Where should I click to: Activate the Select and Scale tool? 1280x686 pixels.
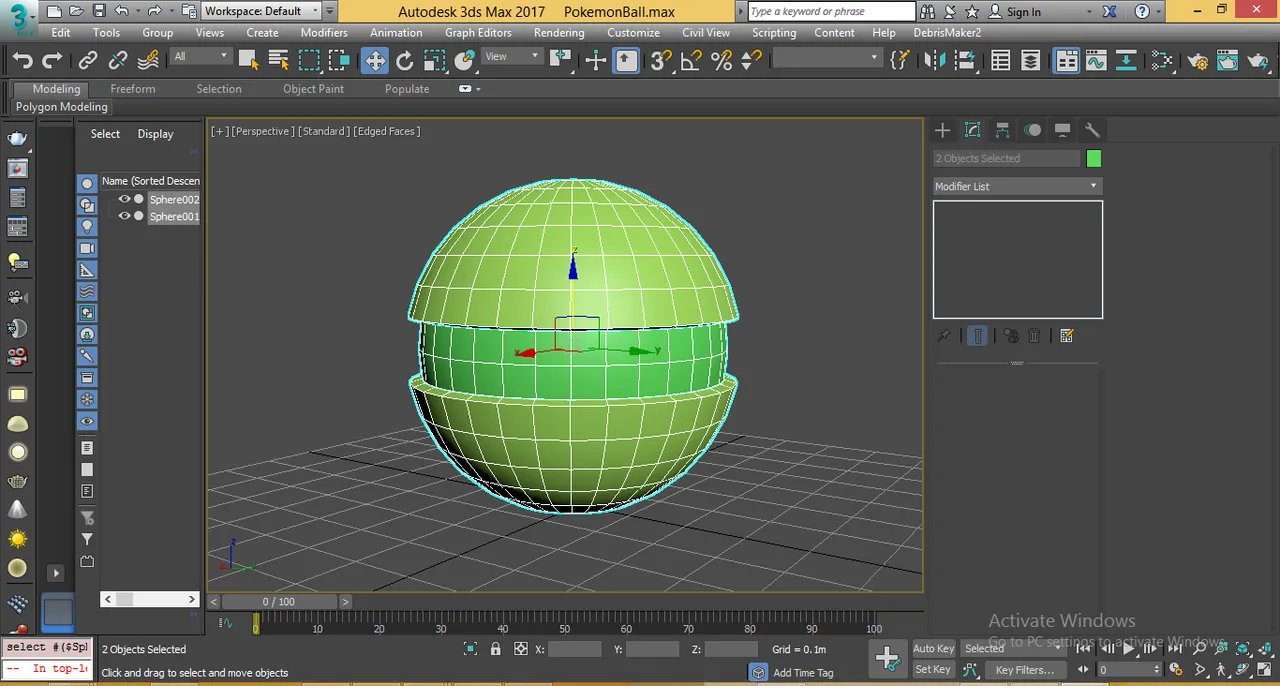click(x=434, y=61)
